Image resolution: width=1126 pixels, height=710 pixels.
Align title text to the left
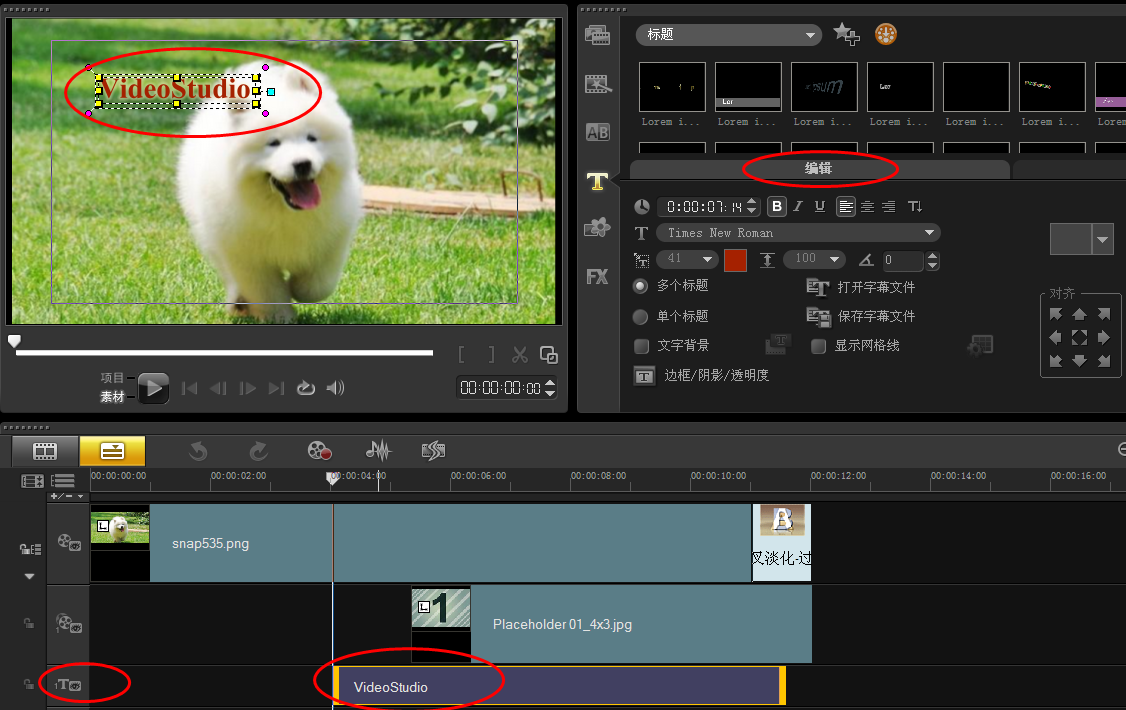(x=846, y=207)
